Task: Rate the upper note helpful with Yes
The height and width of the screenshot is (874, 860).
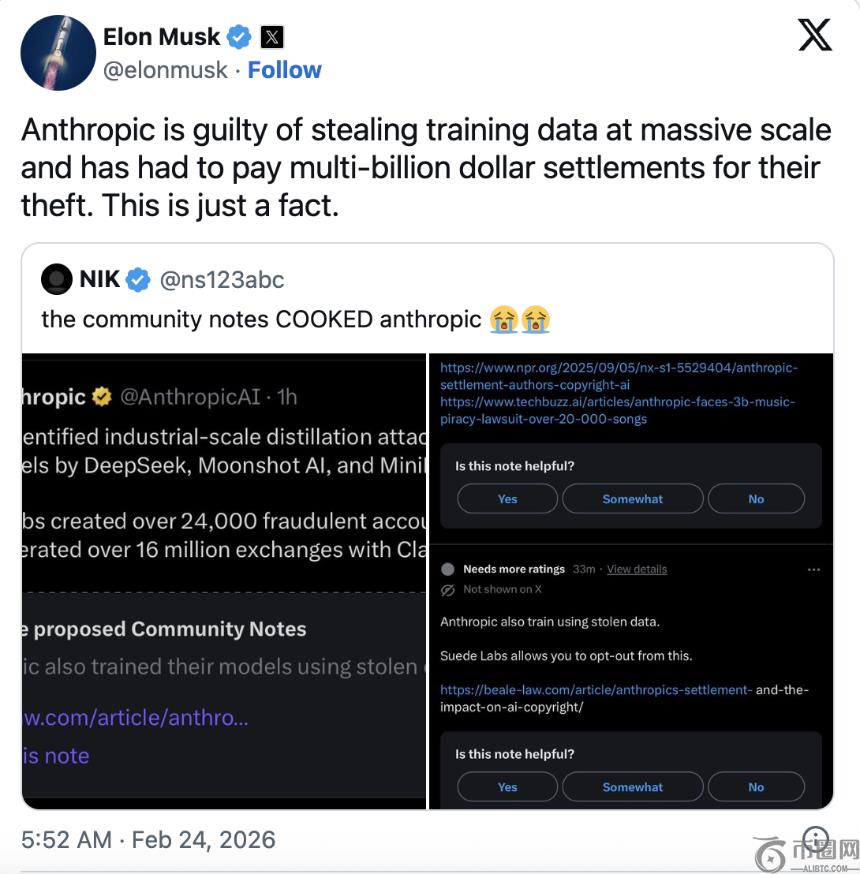Action: (x=508, y=499)
